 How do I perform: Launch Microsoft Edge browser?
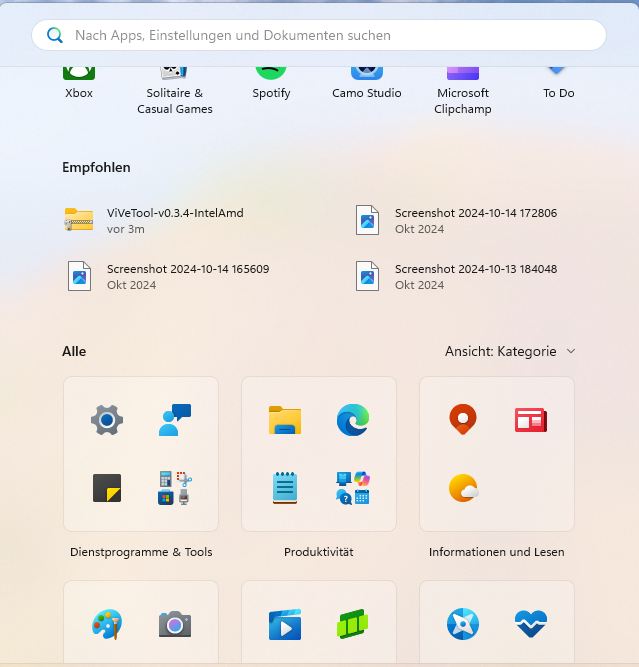click(x=353, y=420)
